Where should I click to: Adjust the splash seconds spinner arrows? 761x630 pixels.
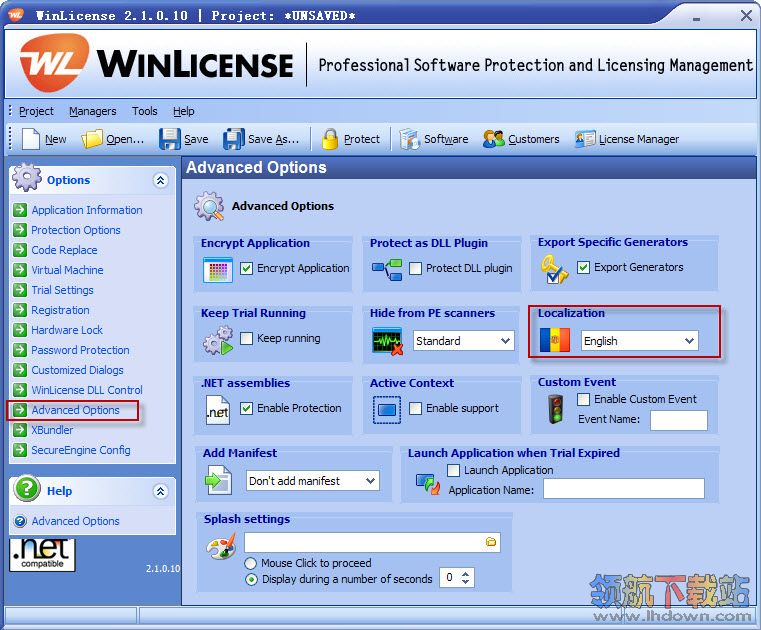[x=465, y=578]
